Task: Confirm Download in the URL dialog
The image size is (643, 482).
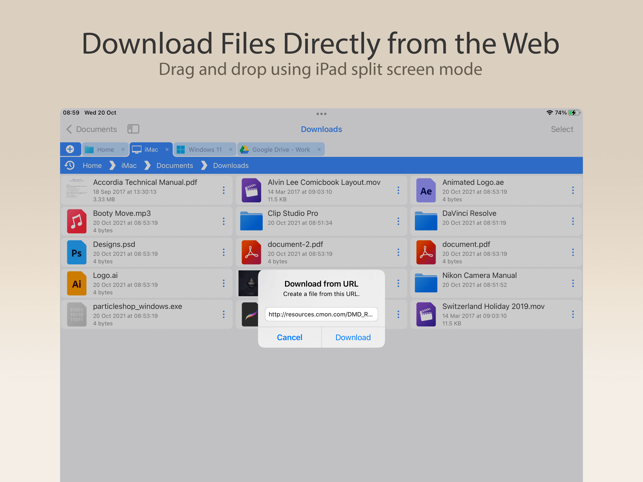Action: [353, 337]
